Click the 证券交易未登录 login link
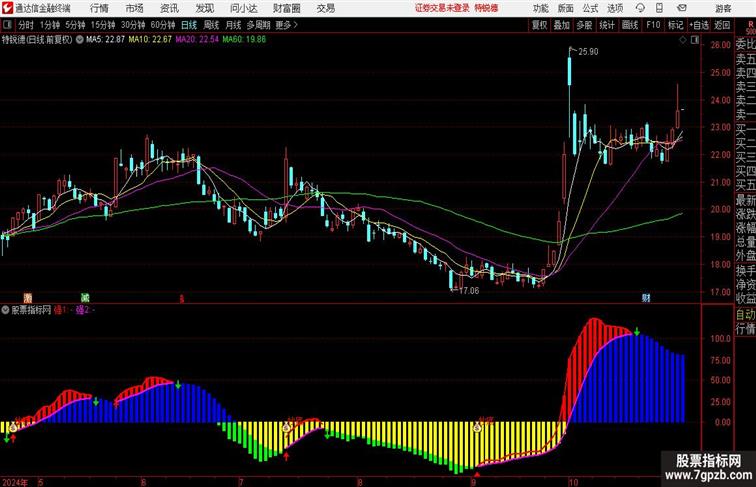756x487 pixels. point(442,8)
